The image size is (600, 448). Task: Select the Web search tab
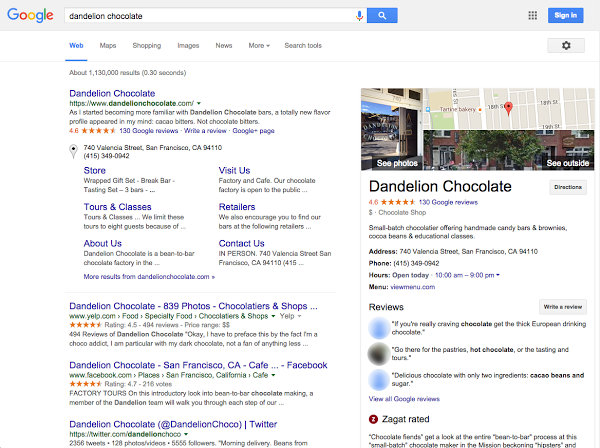pyautogui.click(x=76, y=46)
